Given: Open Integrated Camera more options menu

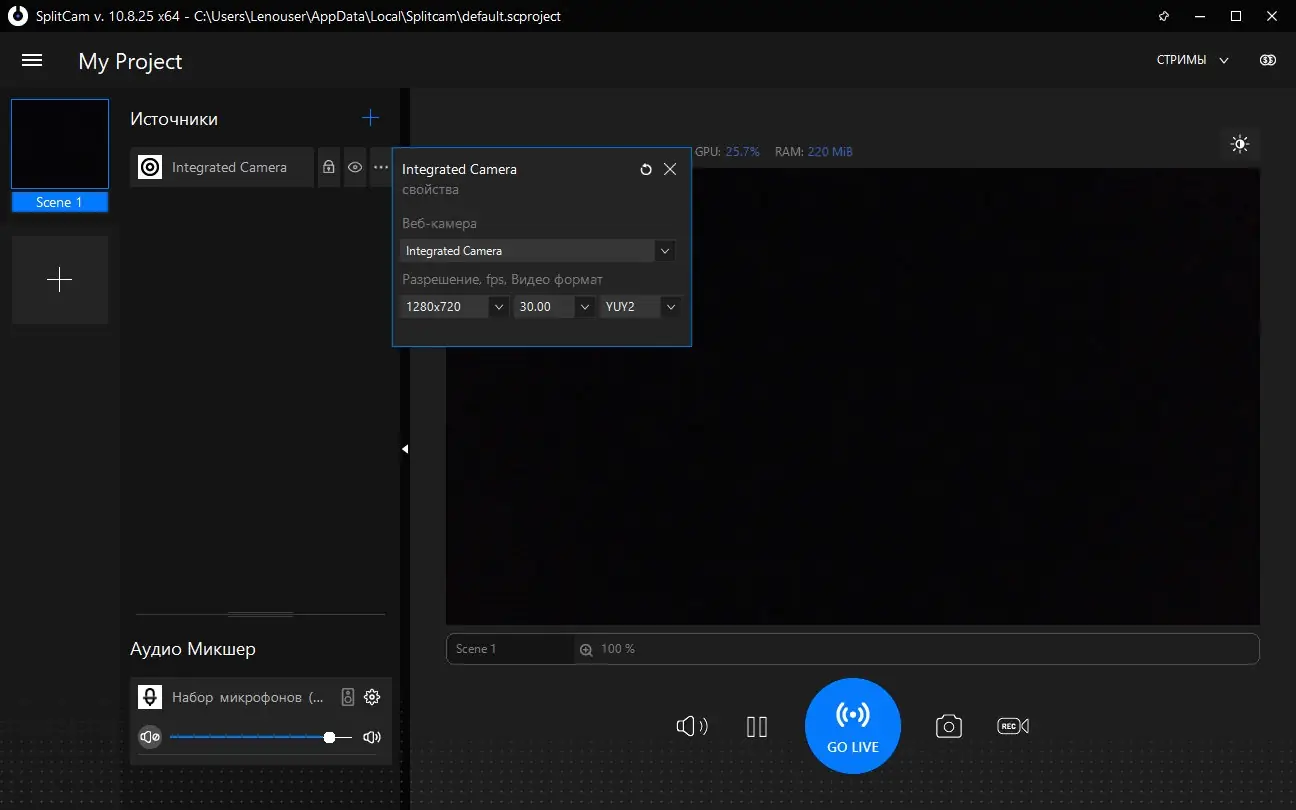Looking at the screenshot, I should [x=380, y=168].
